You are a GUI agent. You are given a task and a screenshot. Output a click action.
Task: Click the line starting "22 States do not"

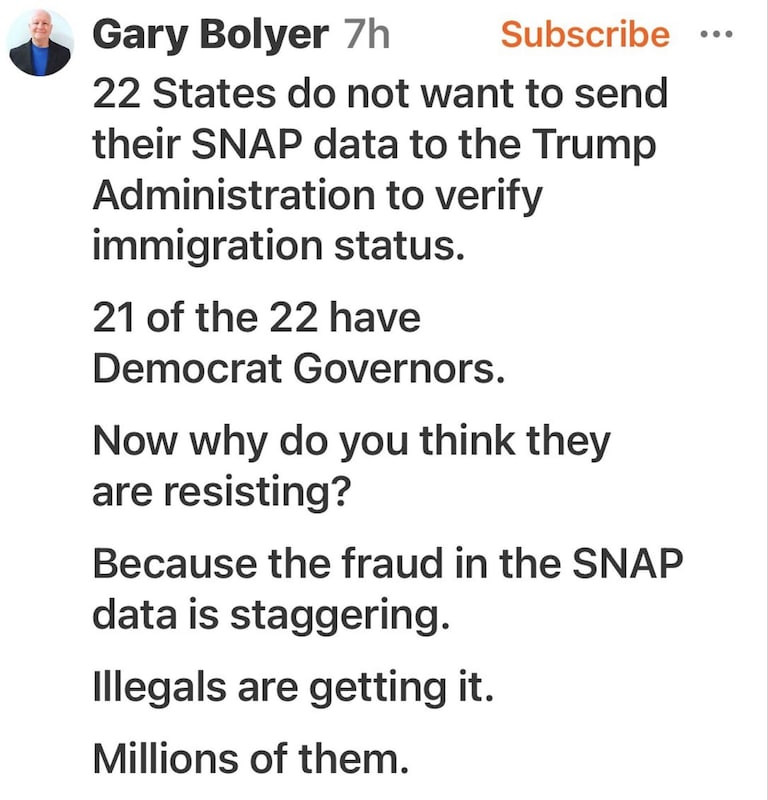[x=380, y=95]
